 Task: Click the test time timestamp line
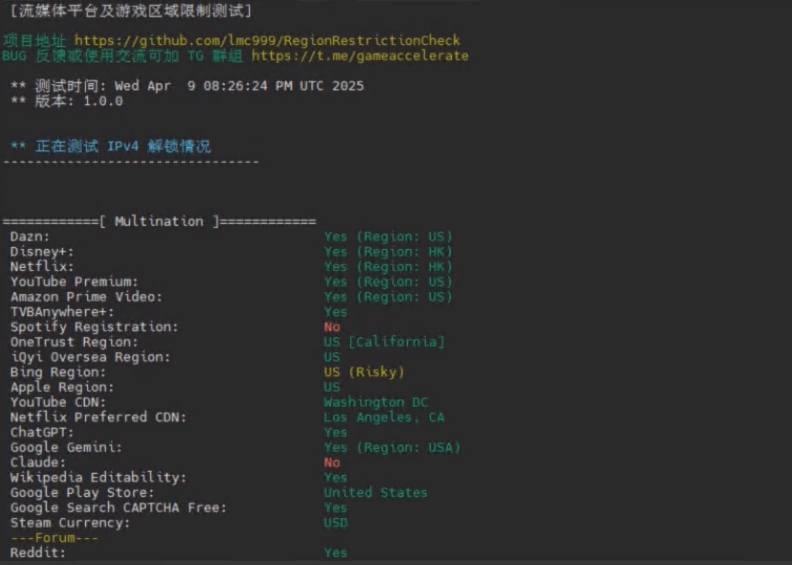click(x=187, y=86)
